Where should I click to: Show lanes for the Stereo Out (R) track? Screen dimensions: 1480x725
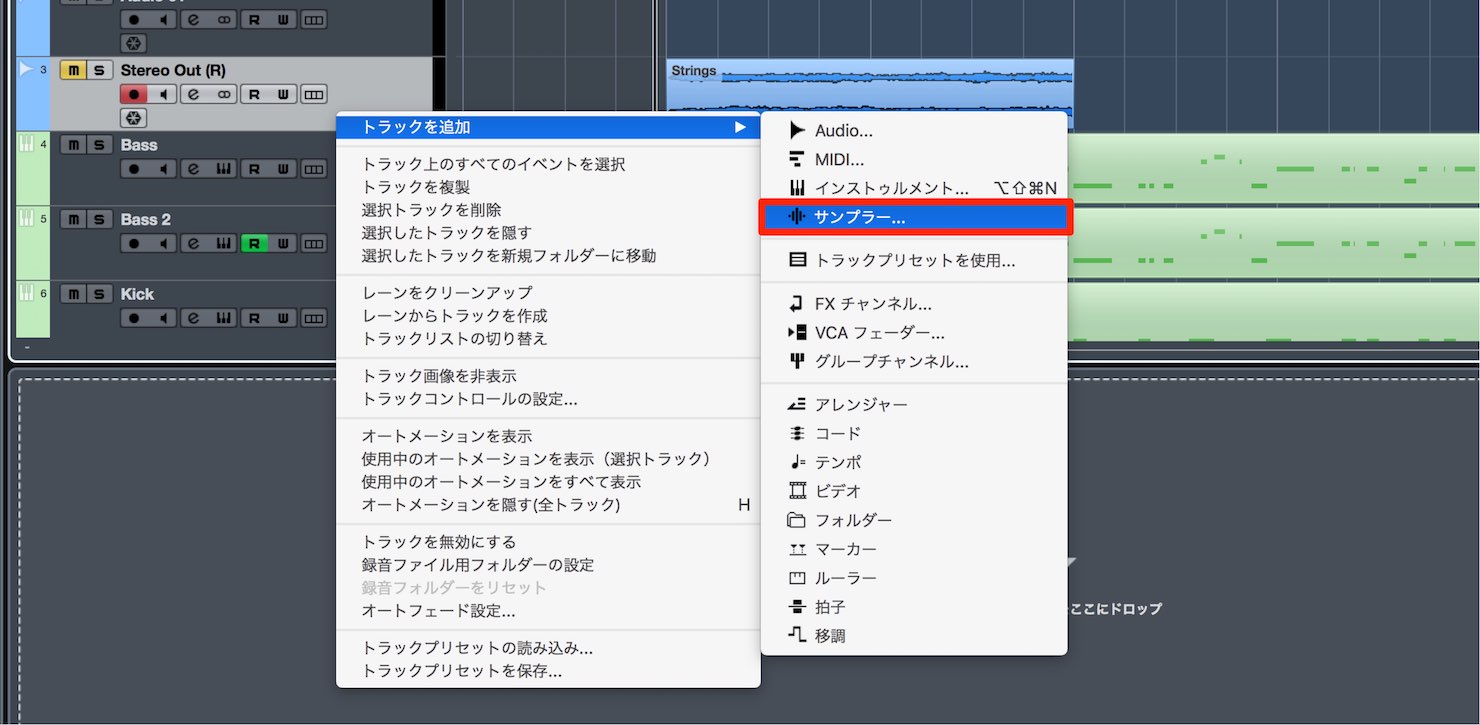click(314, 94)
